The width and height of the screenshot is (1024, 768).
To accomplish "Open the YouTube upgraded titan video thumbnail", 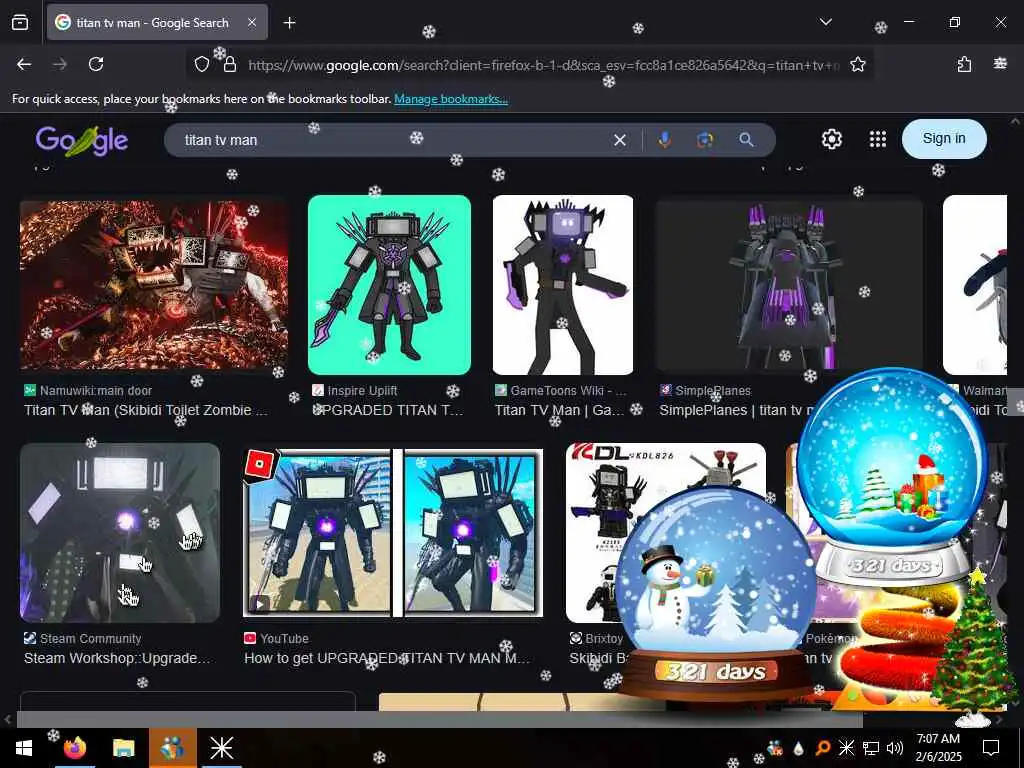I will [392, 532].
